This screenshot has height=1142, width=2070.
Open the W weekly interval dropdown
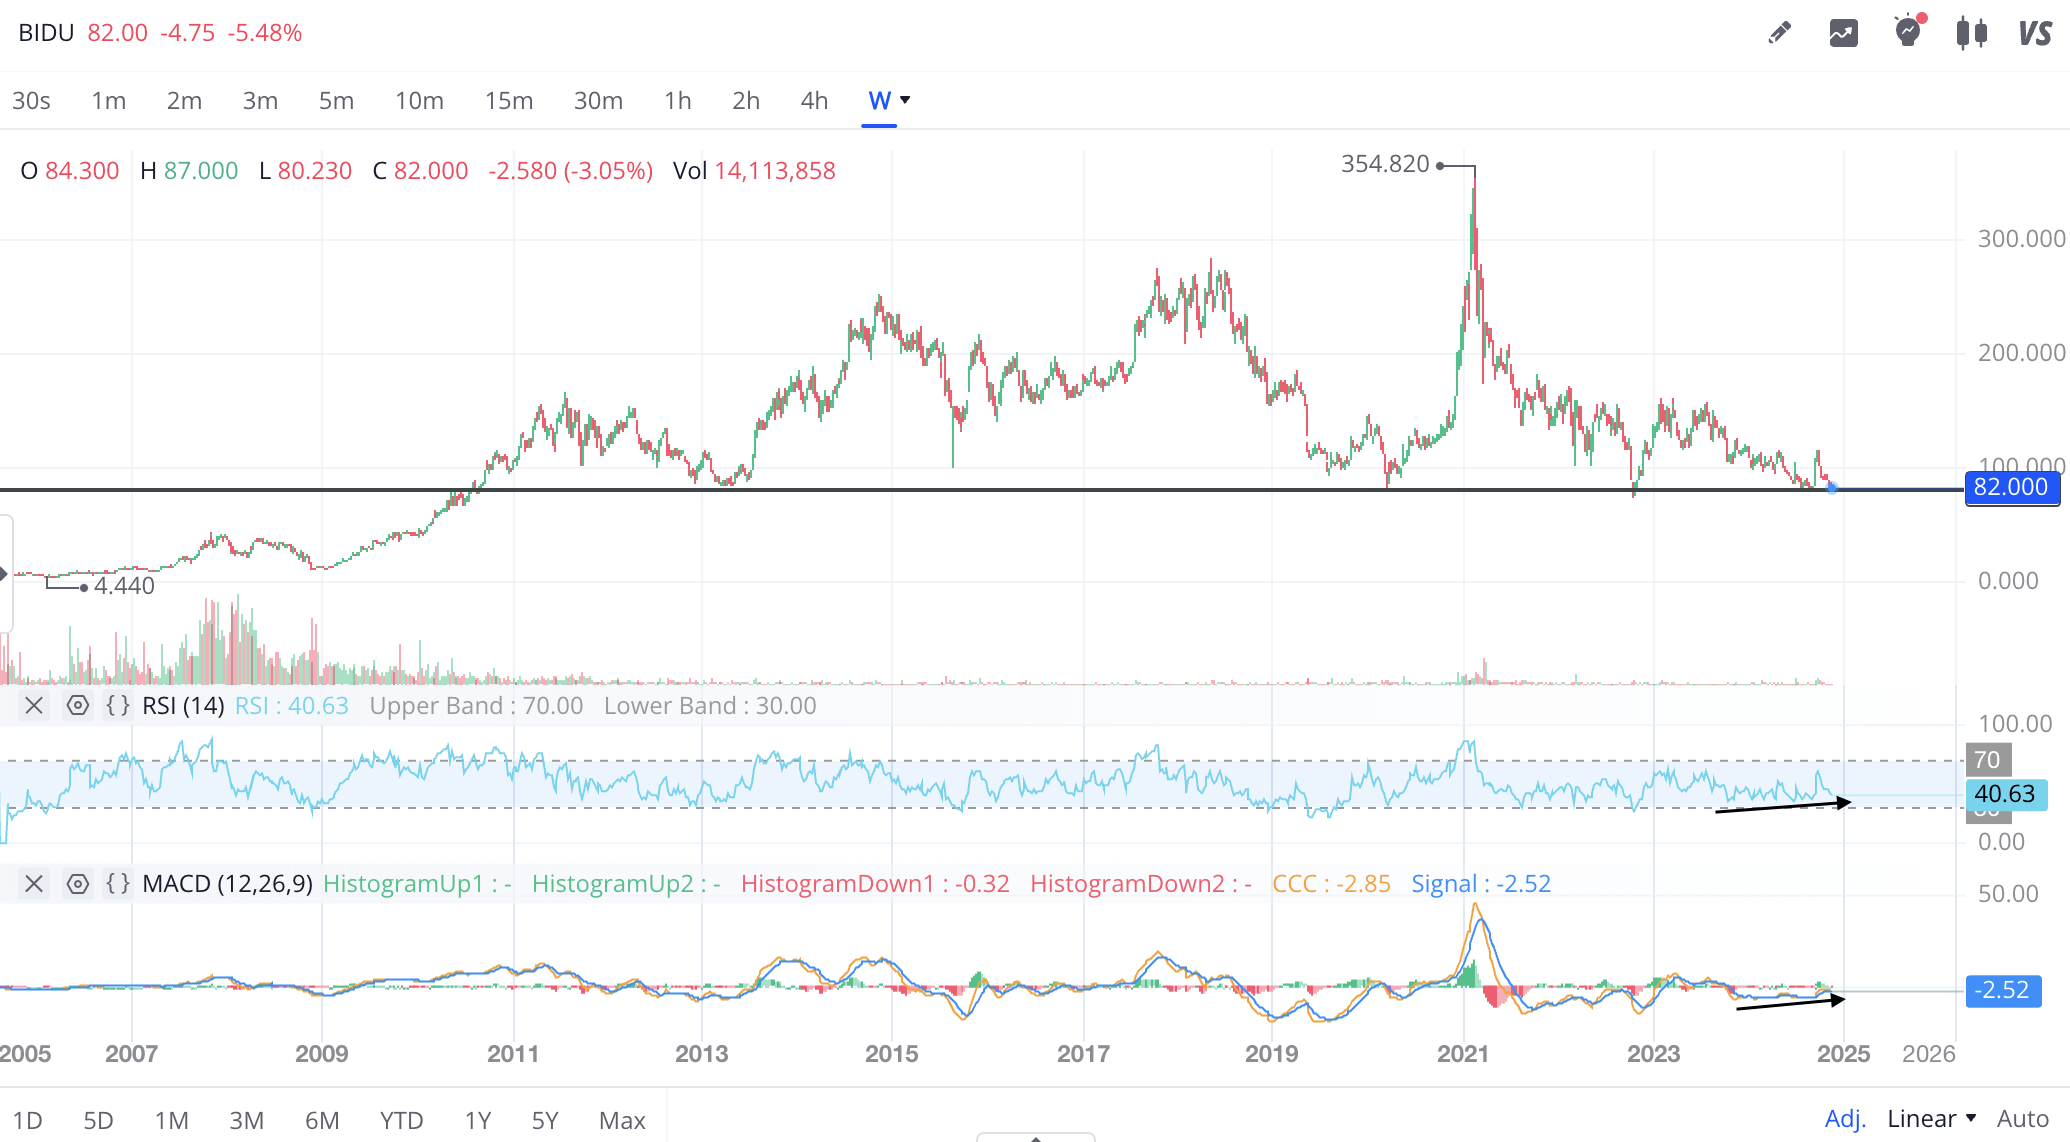pyautogui.click(x=889, y=100)
